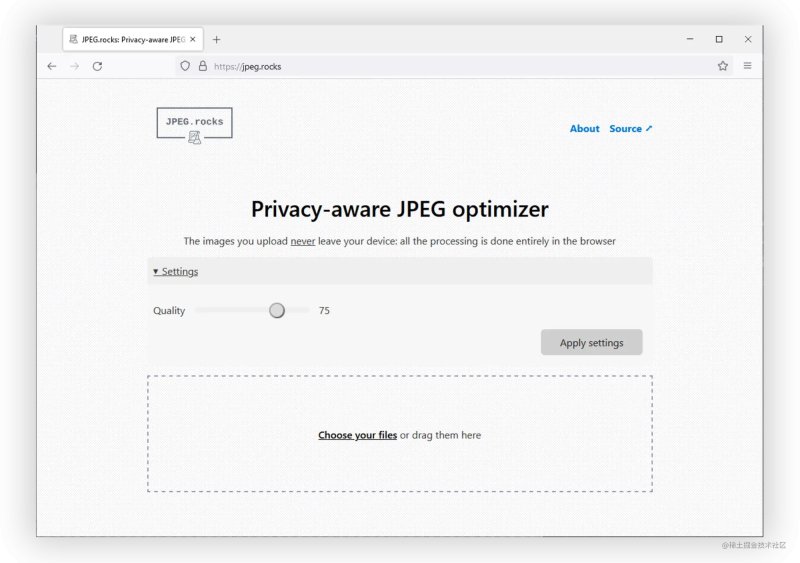Select the JPEG.rocks browser tab
This screenshot has width=800, height=563.
[133, 39]
